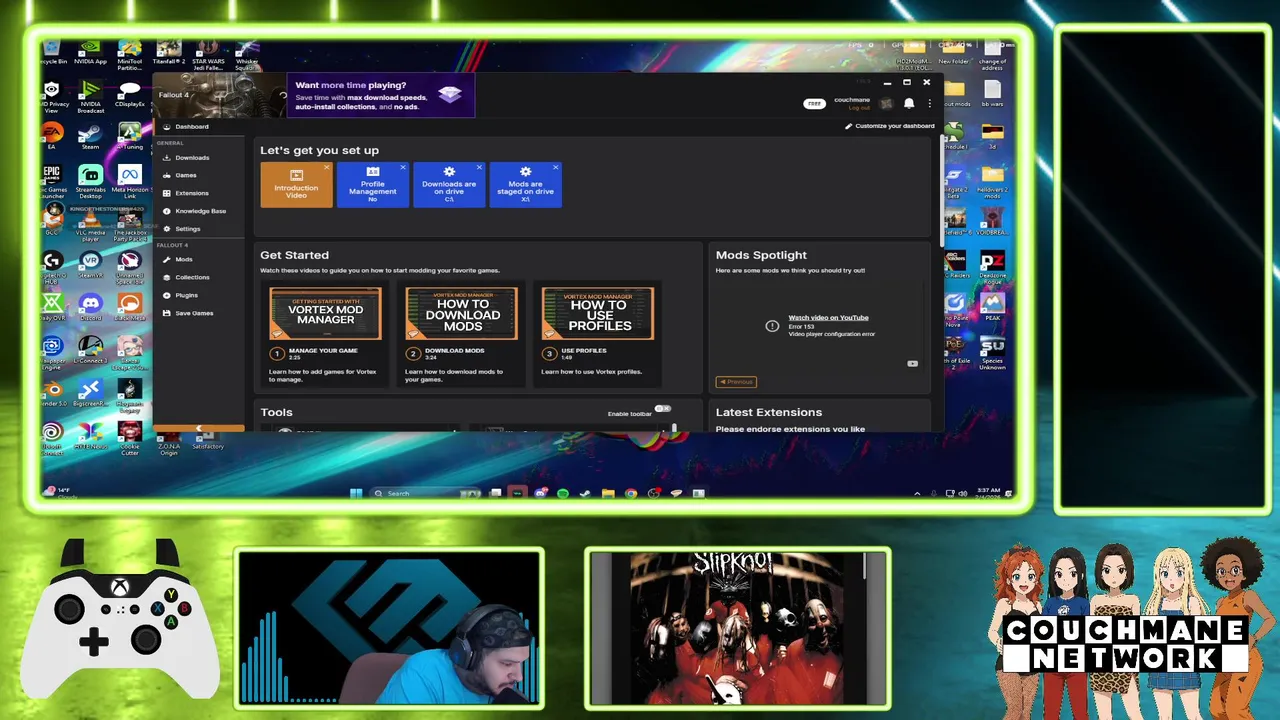Select the Streamlabs Desktop icon
Image resolution: width=1280 pixels, height=720 pixels.
(91, 181)
